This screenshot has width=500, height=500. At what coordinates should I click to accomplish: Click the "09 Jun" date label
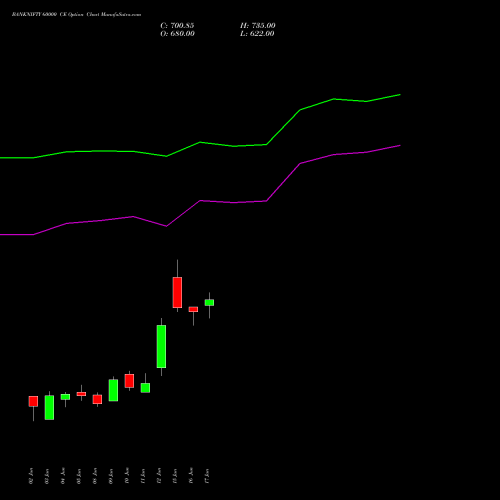pyautogui.click(x=111, y=476)
